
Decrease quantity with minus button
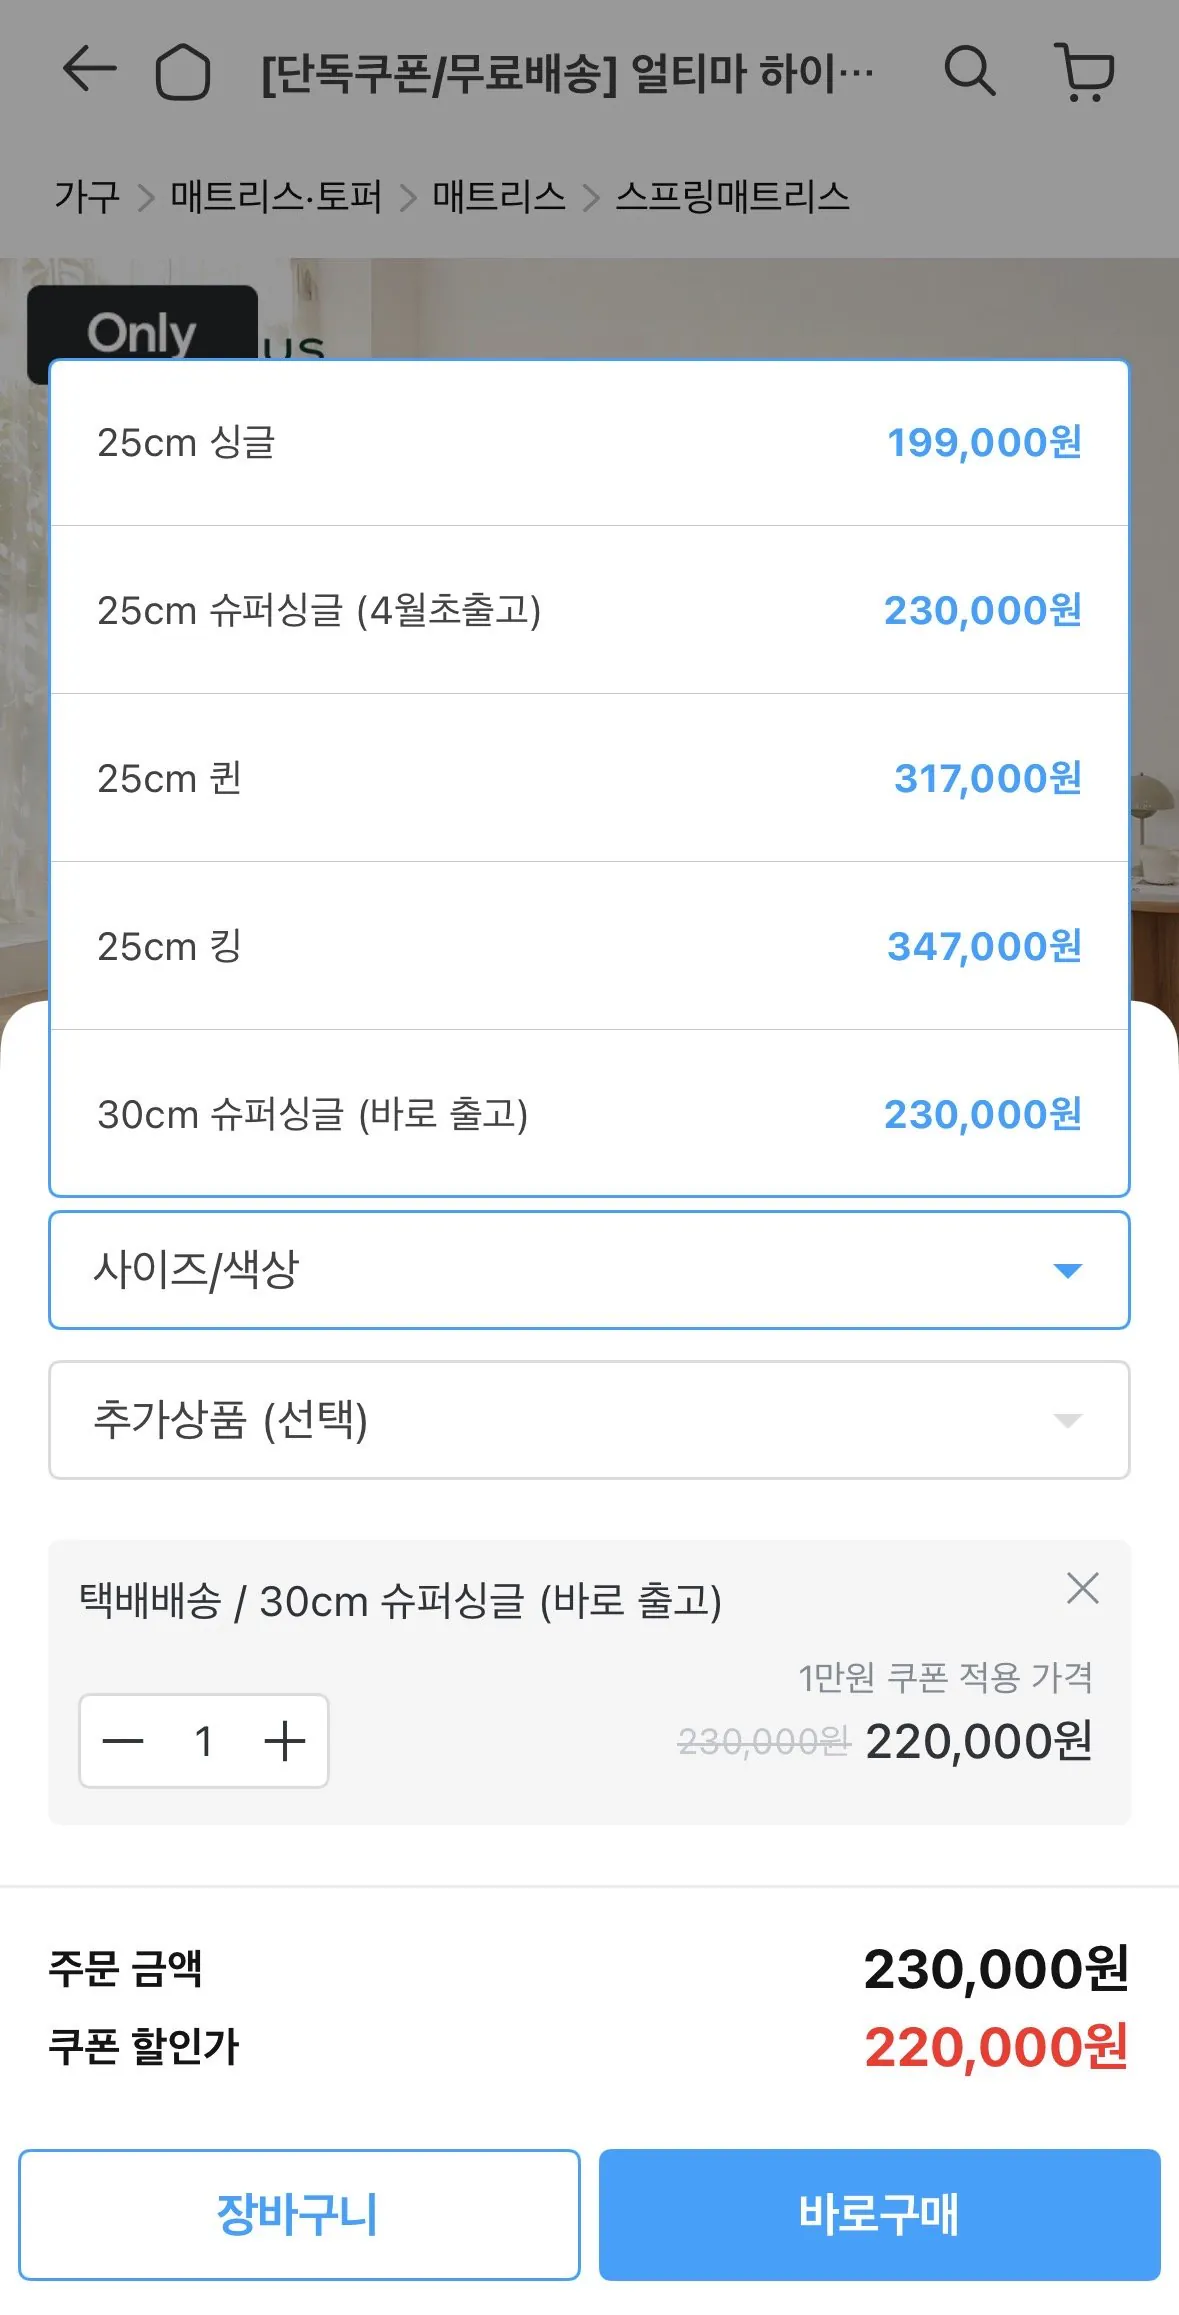point(124,1741)
